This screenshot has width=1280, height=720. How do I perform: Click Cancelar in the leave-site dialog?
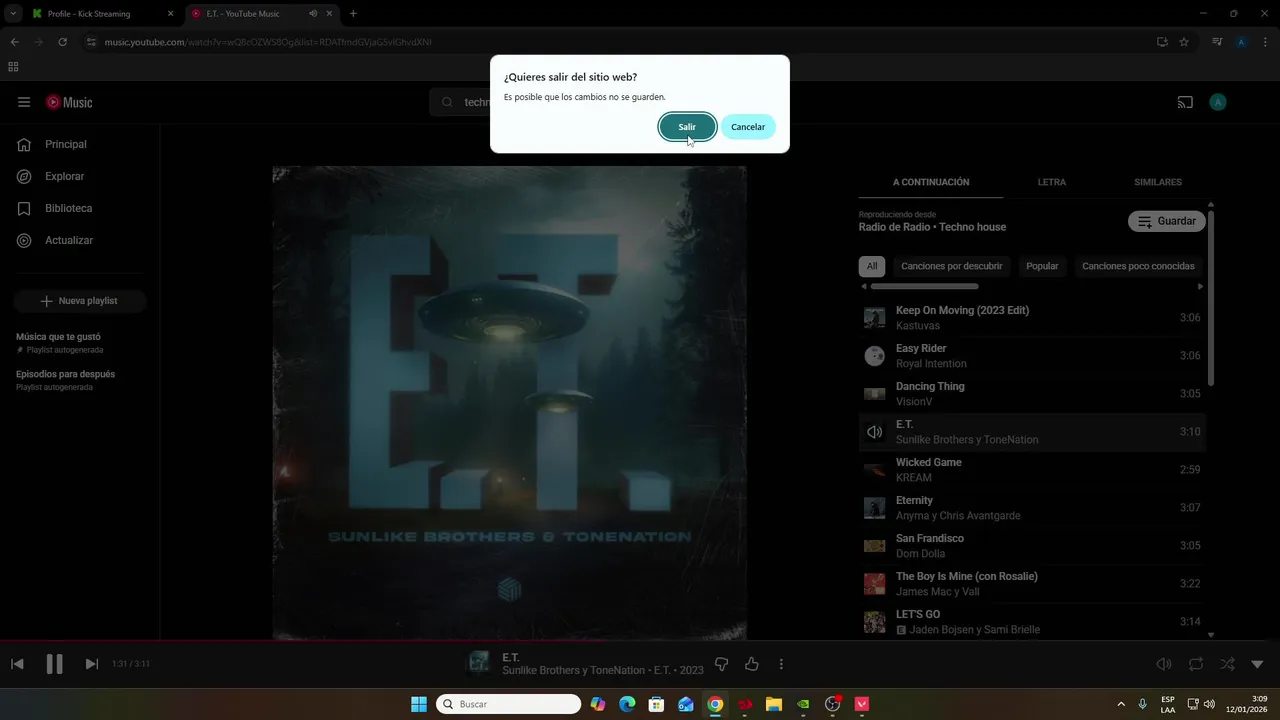tap(748, 127)
